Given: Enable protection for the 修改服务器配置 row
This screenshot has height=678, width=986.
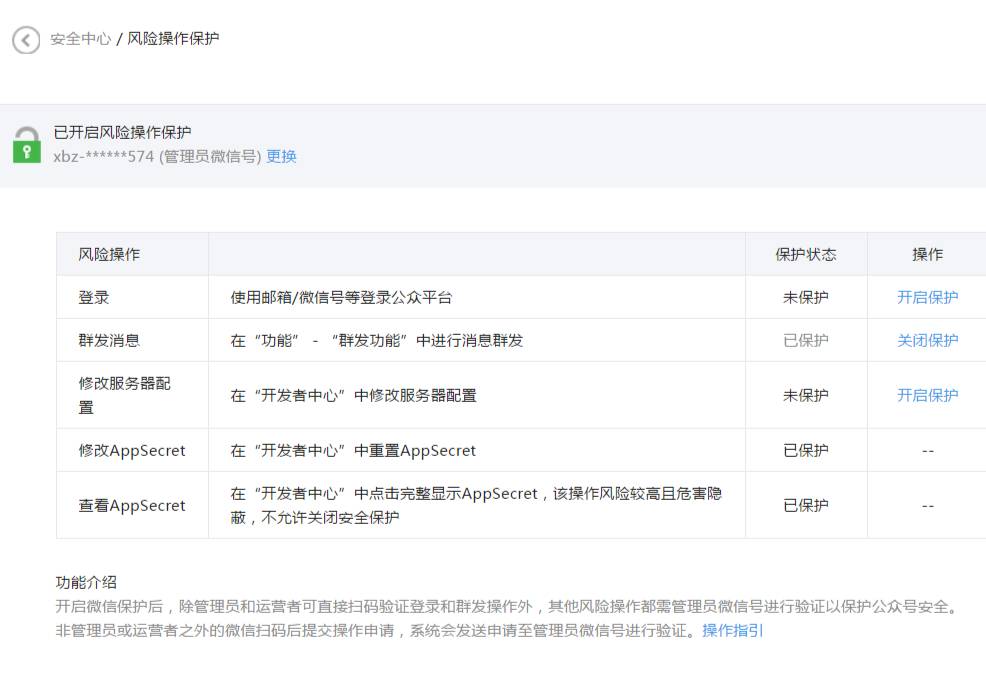Looking at the screenshot, I should coord(927,396).
